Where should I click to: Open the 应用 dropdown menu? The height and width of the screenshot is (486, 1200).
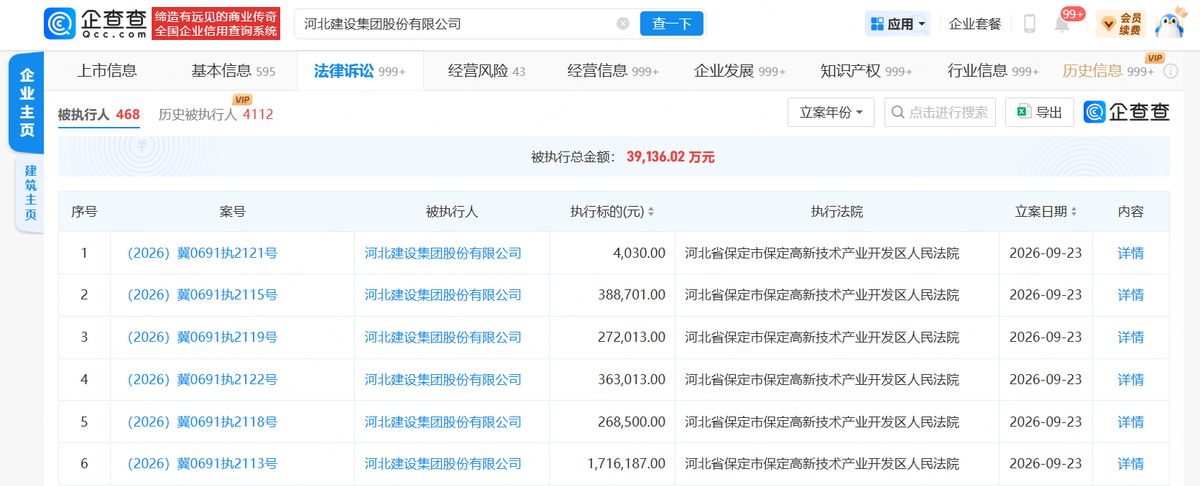(x=899, y=23)
